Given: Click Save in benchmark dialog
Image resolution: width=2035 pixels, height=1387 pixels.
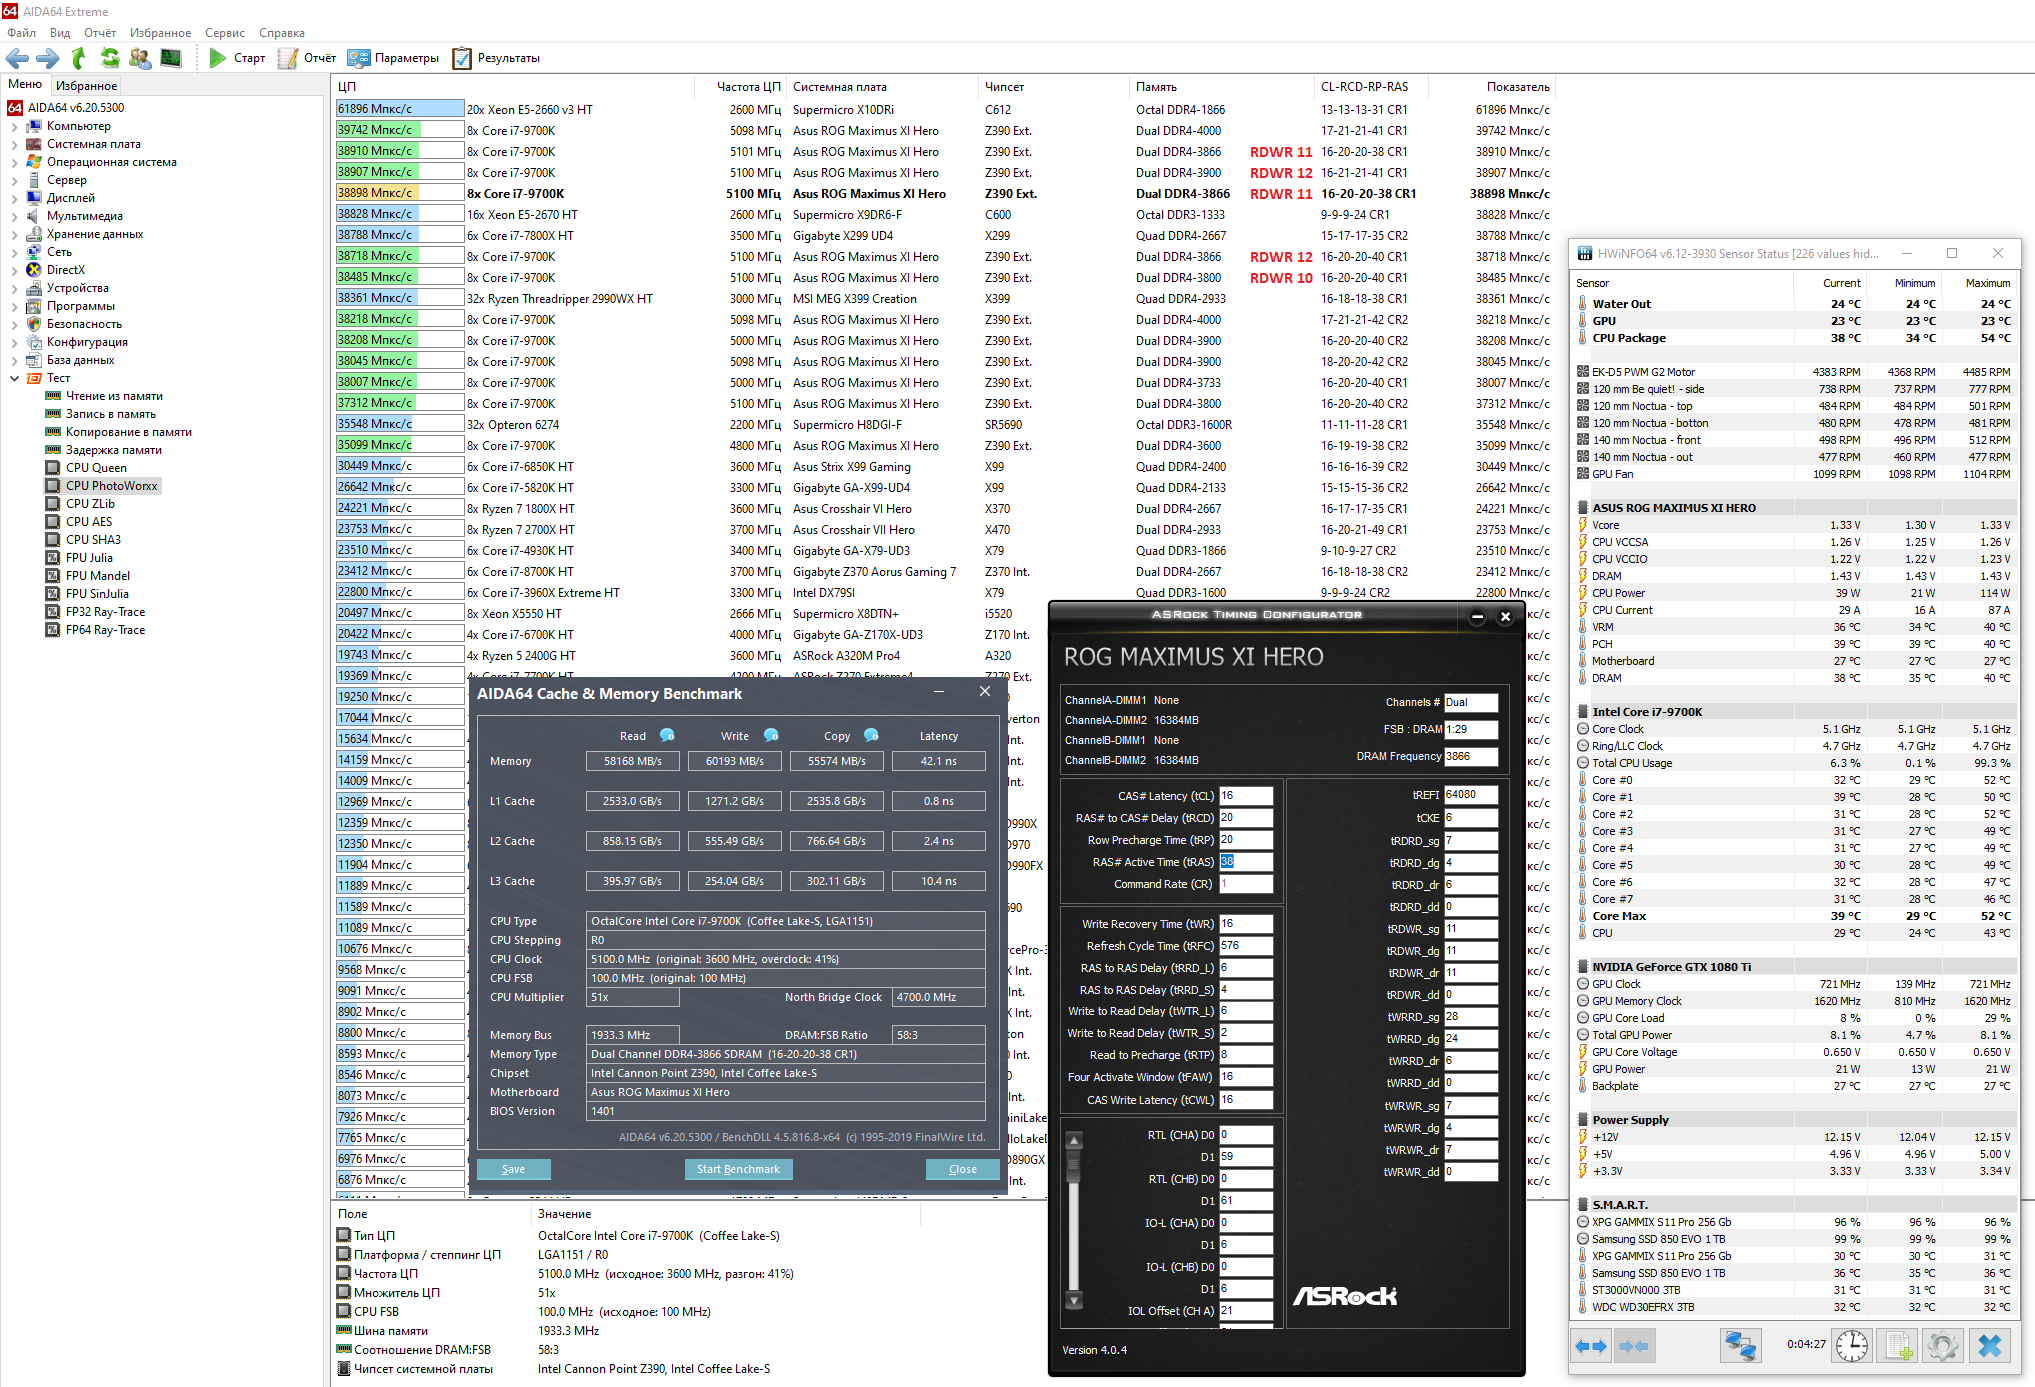Looking at the screenshot, I should 513,1169.
